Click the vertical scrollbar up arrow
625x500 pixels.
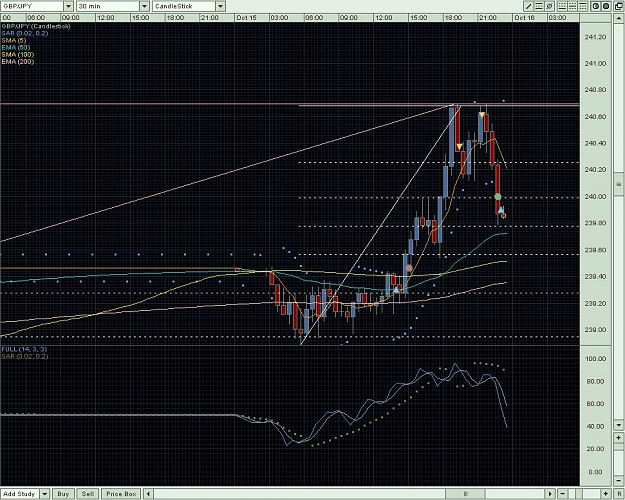click(619, 18)
